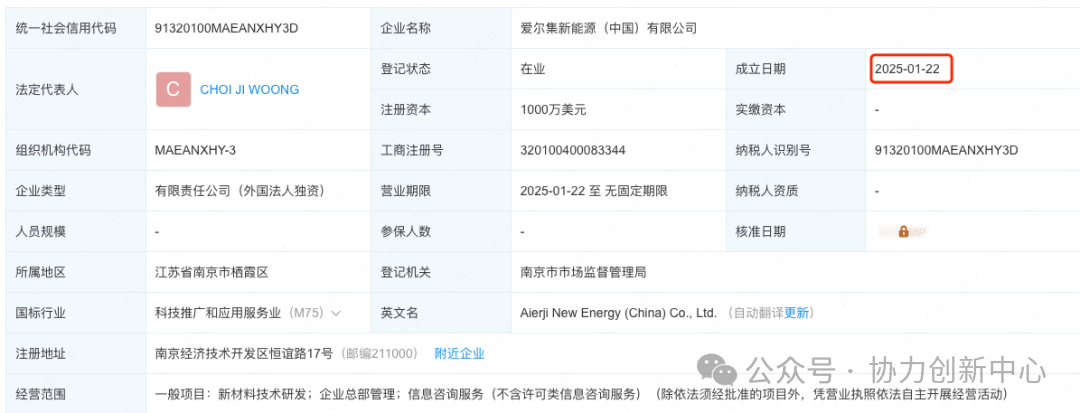The height and width of the screenshot is (413, 1080).
Task: Select taxpayer ID value beside 纳税人识别号
Action: 946,150
